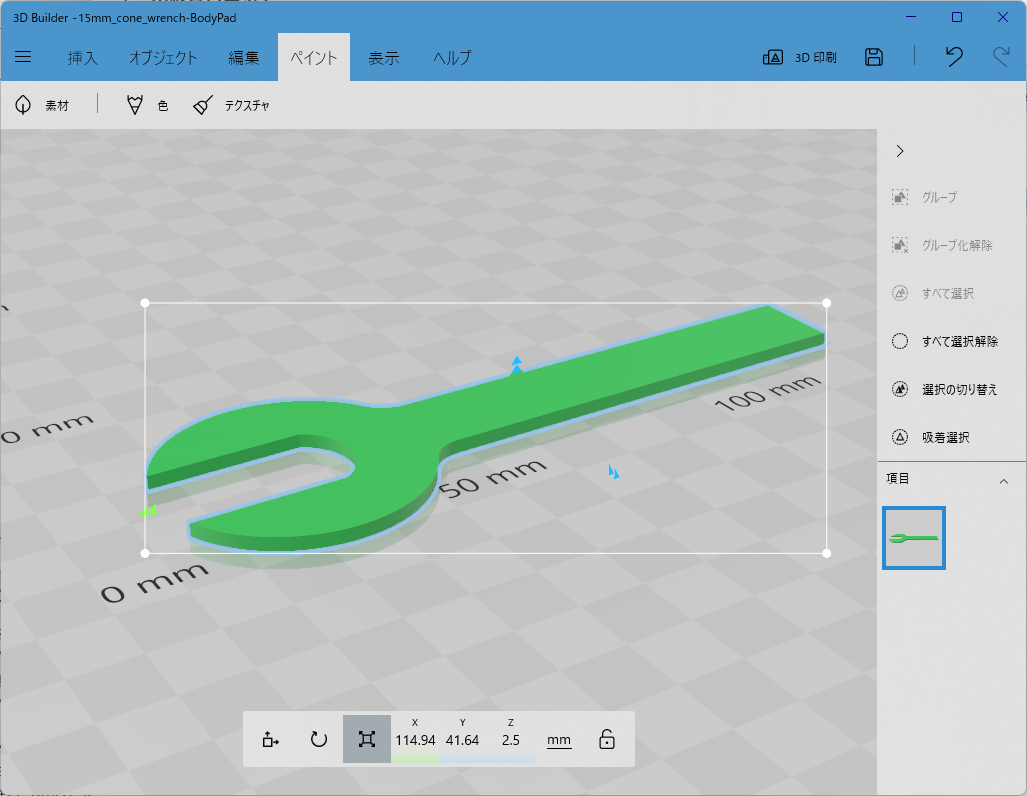Click すべて選択解除 deselect all
Viewport: 1027px width, 796px height.
point(945,341)
